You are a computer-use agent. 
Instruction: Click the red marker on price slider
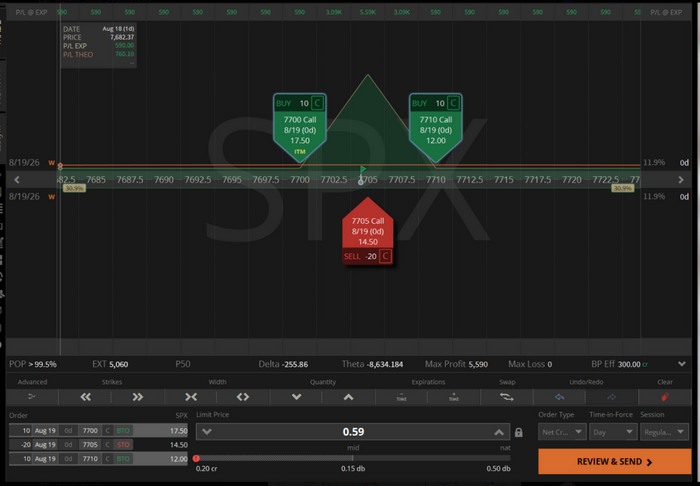[196, 458]
